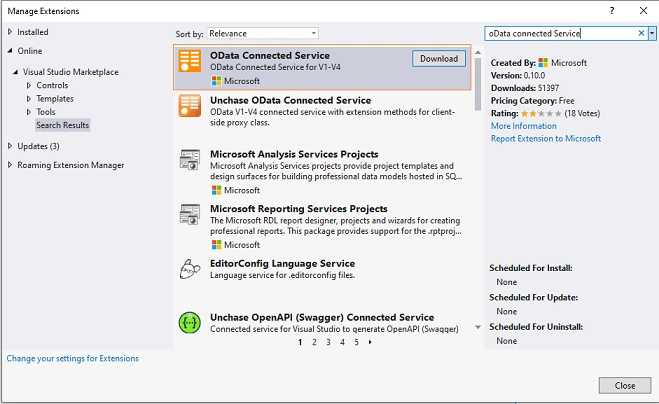Go to results page 5
The image size is (659, 404).
(x=356, y=342)
